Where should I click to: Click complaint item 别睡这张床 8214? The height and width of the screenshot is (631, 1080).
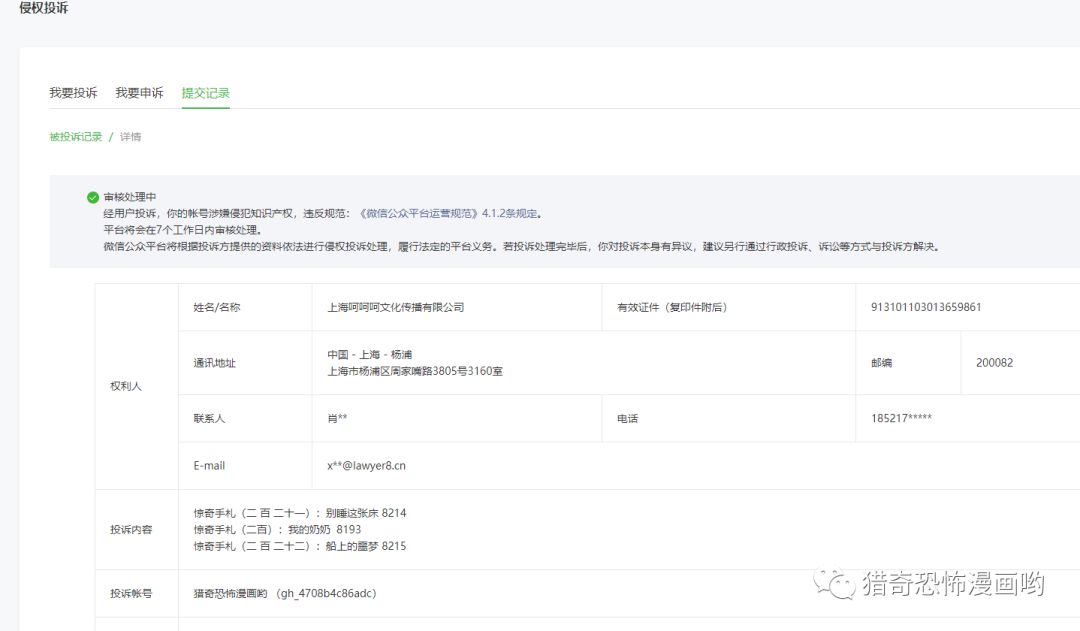pyautogui.click(x=366, y=513)
